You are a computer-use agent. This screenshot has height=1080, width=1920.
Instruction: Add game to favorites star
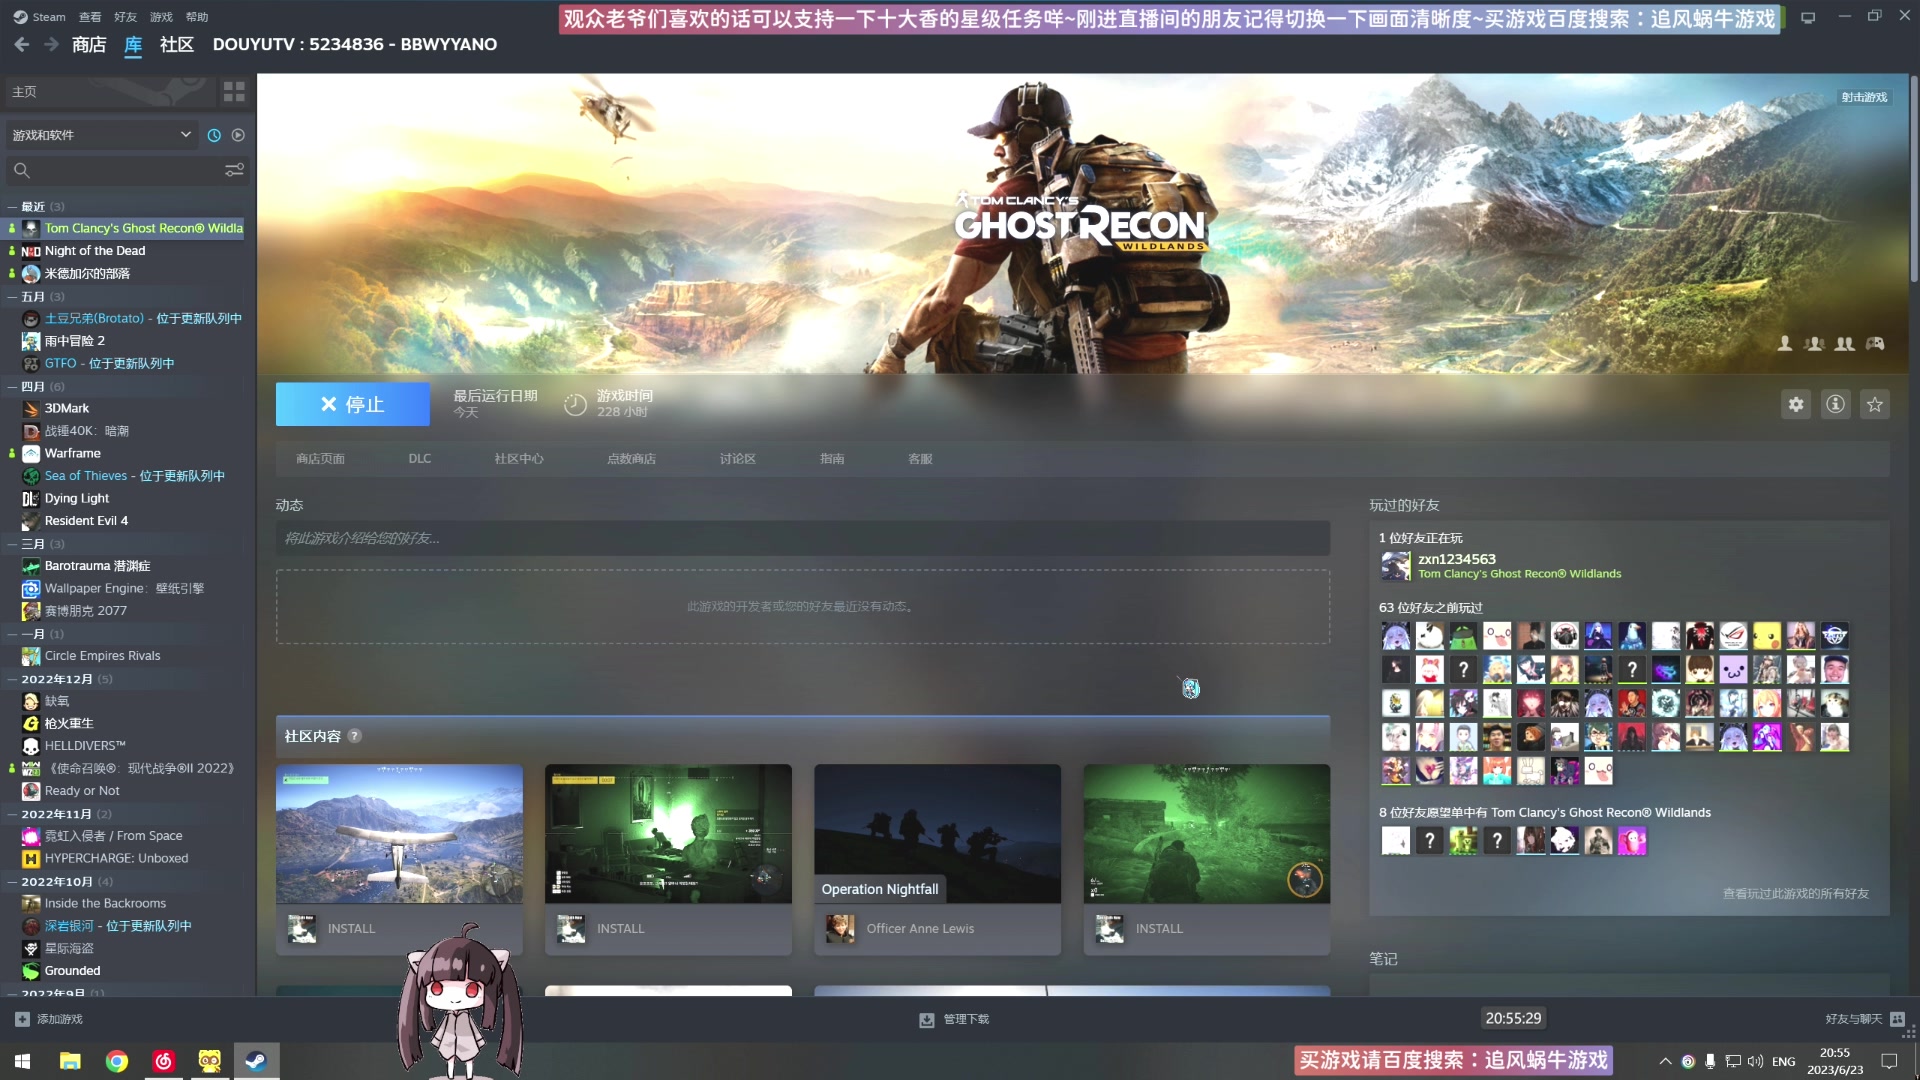1874,404
